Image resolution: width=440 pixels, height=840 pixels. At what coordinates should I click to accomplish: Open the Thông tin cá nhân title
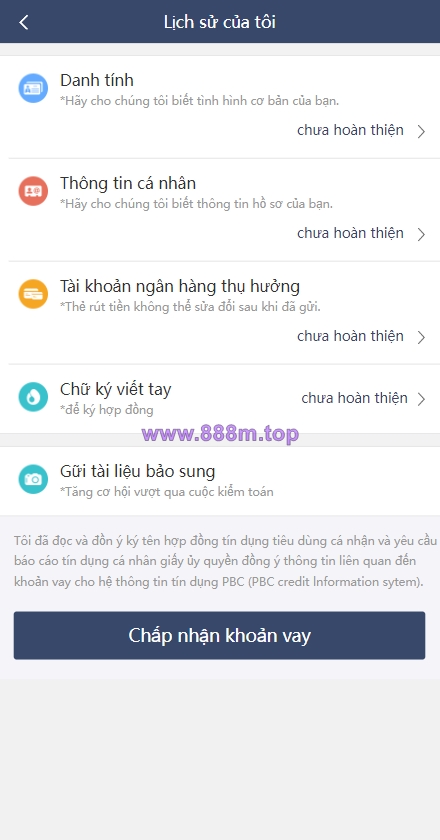pos(128,183)
